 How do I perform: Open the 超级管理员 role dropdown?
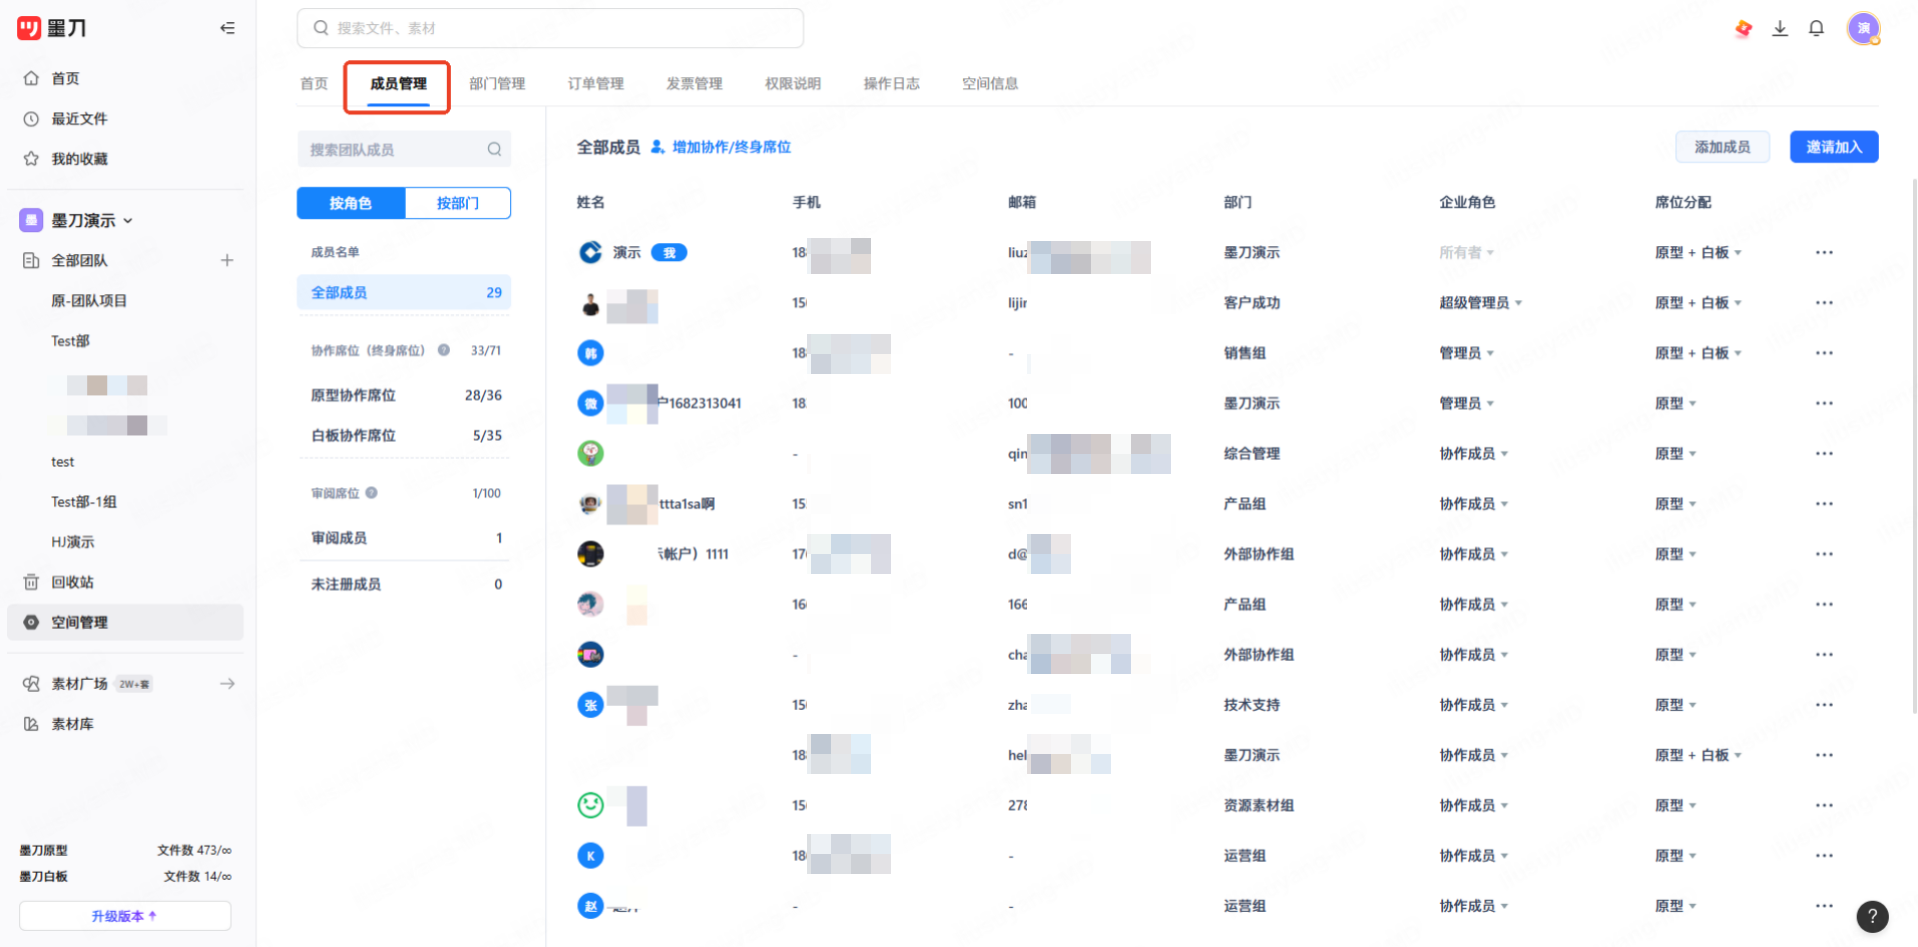1481,303
